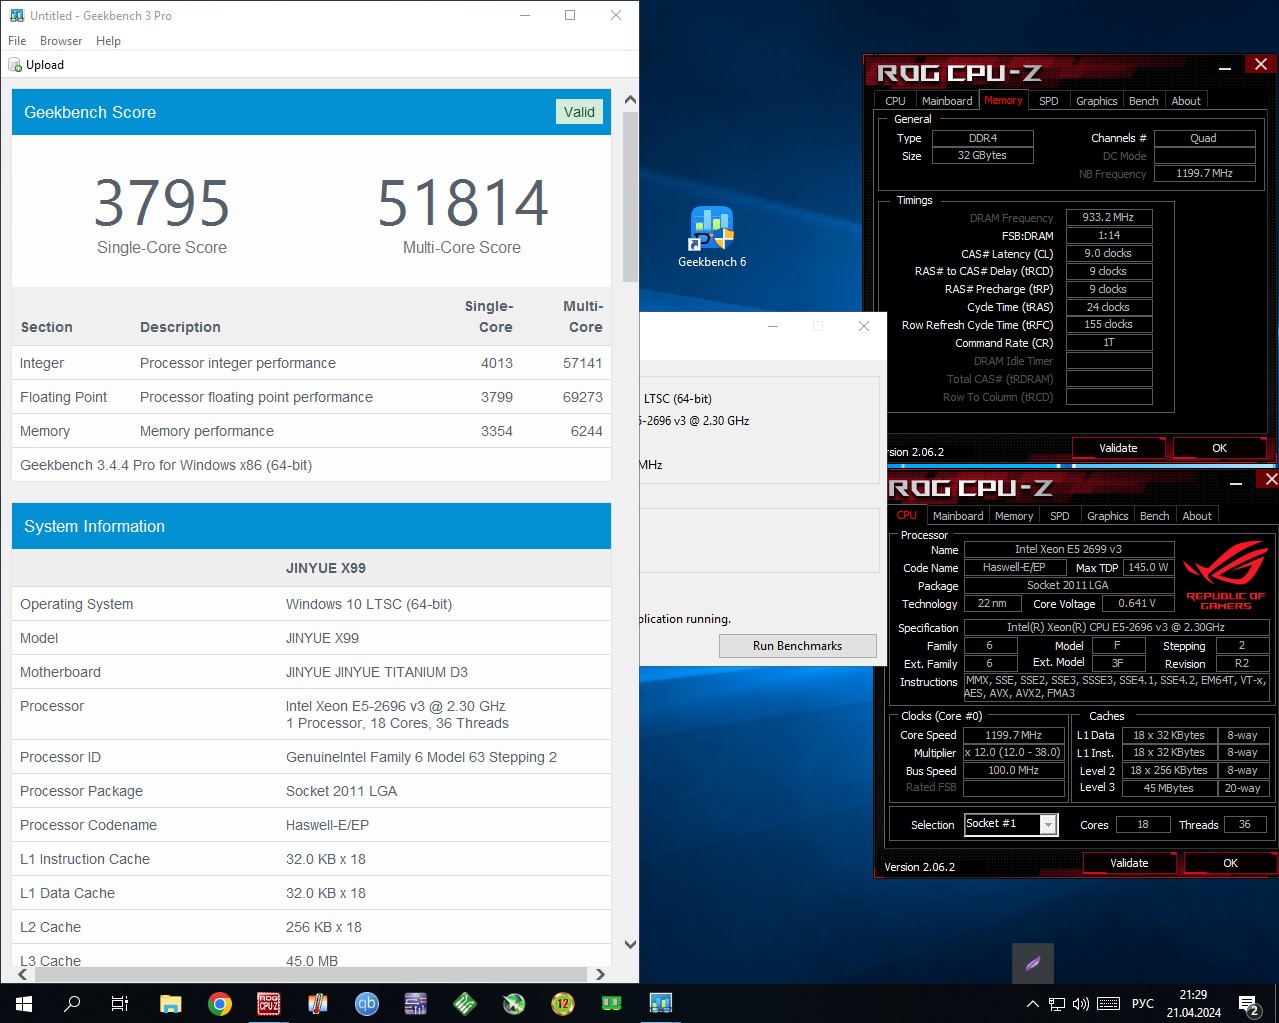Click the Run Benchmarks button
The image size is (1279, 1023).
tap(798, 646)
